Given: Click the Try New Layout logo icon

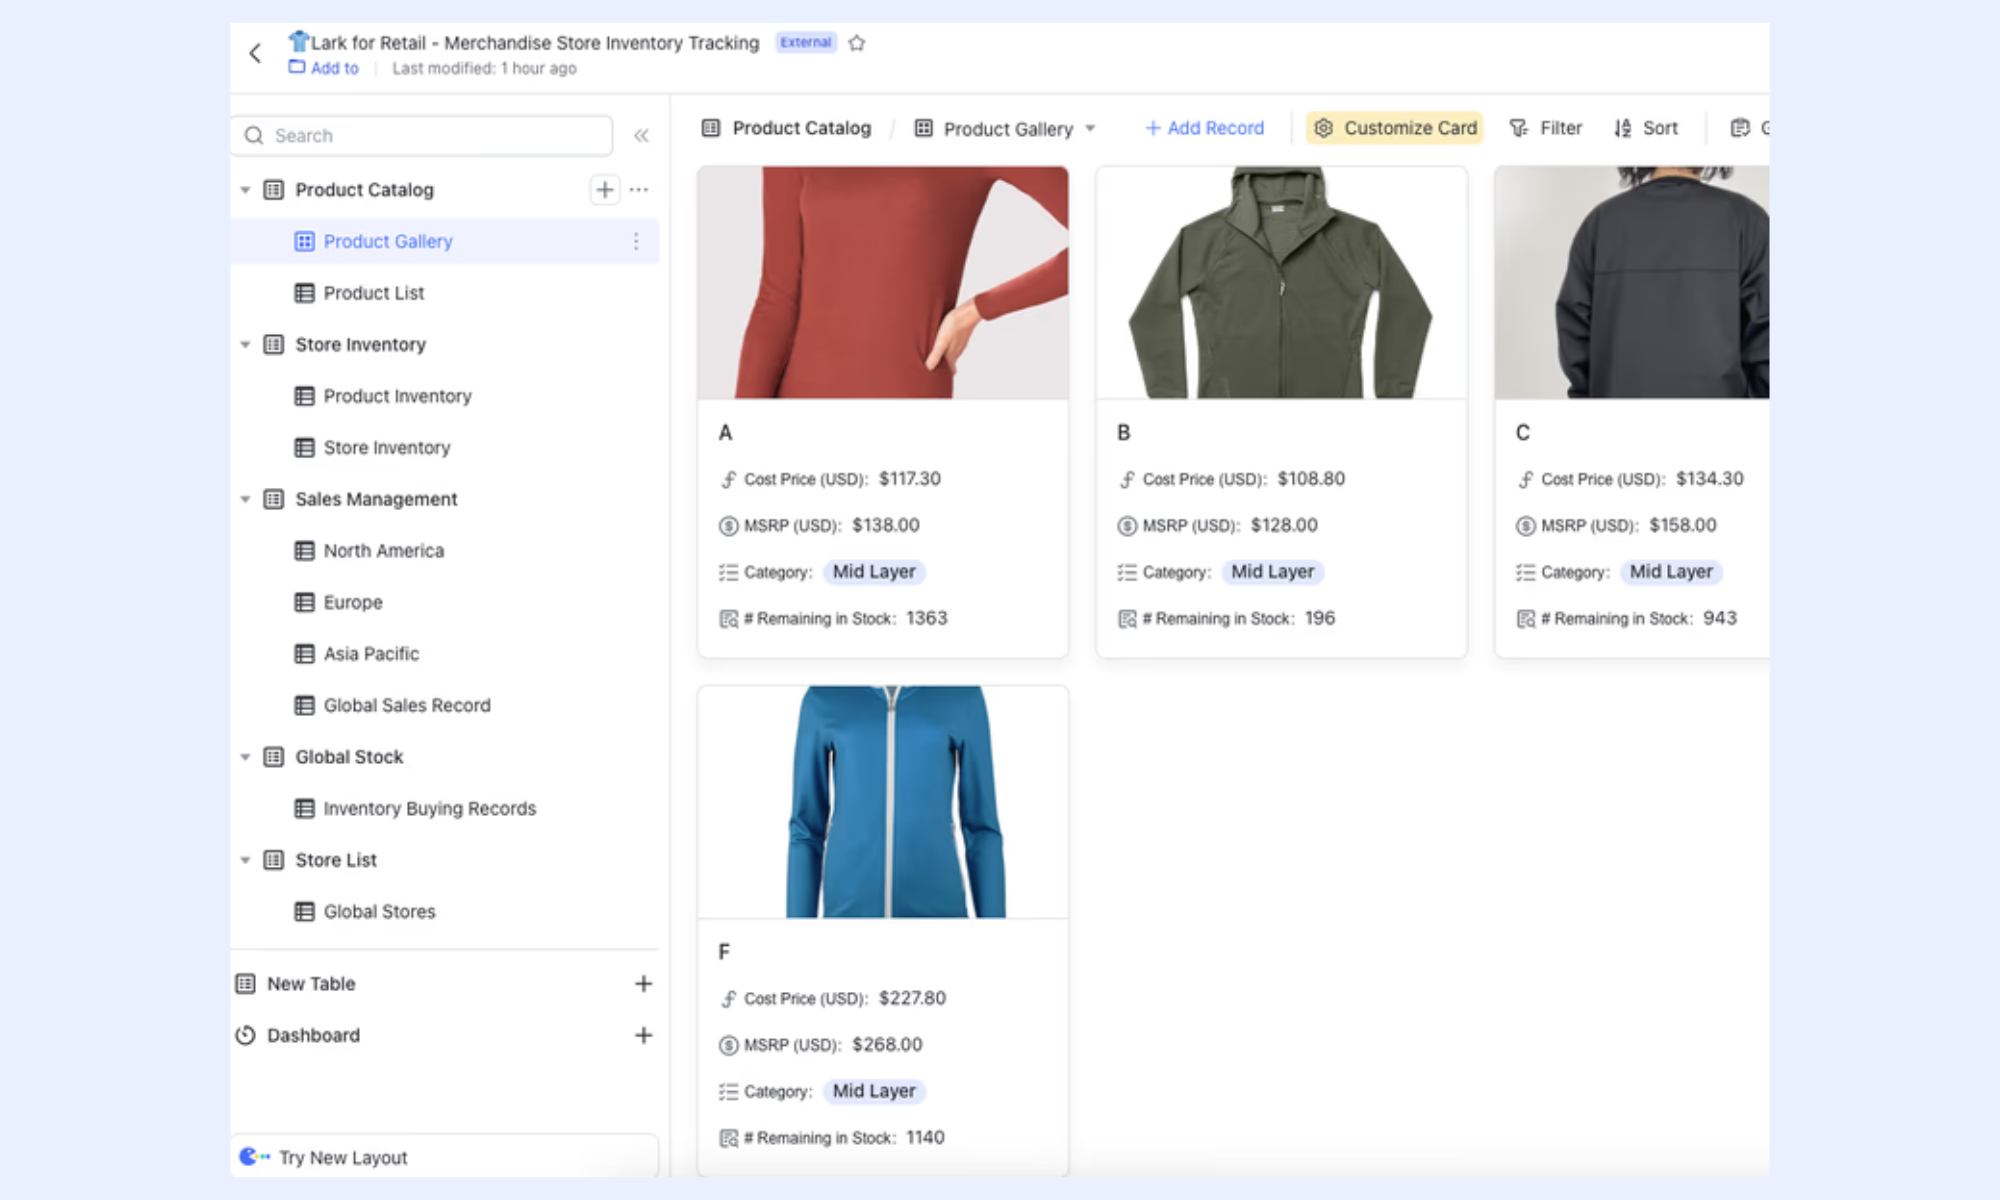Looking at the screenshot, I should [254, 1157].
